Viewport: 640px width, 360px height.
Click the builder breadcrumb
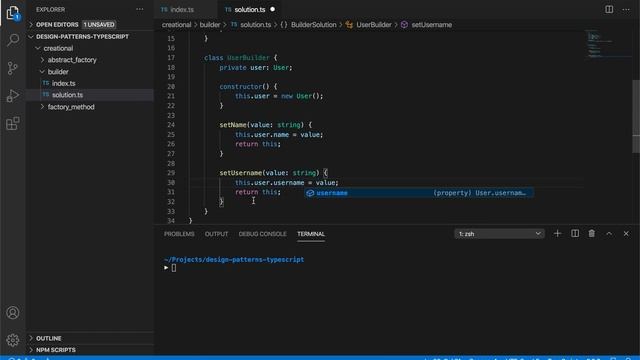tap(210, 25)
